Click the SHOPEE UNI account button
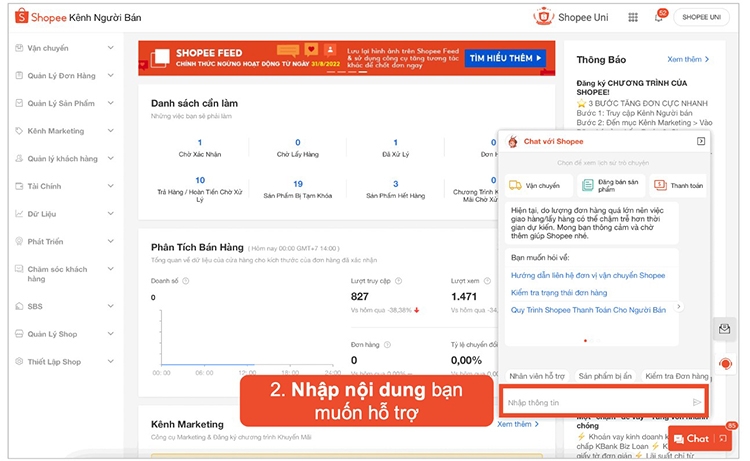Image resolution: width=750 pixels, height=461 pixels. point(701,17)
